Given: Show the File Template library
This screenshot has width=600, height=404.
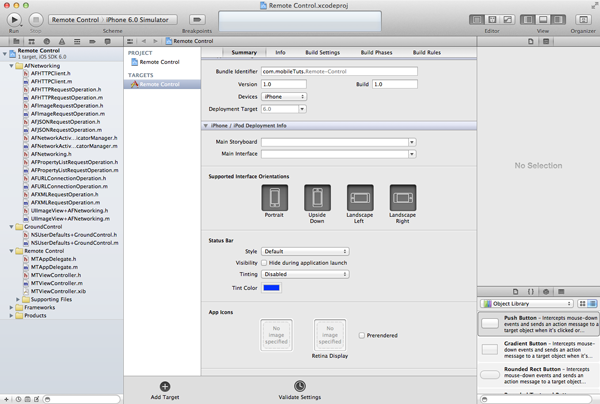Looking at the screenshot, I should pos(515,292).
